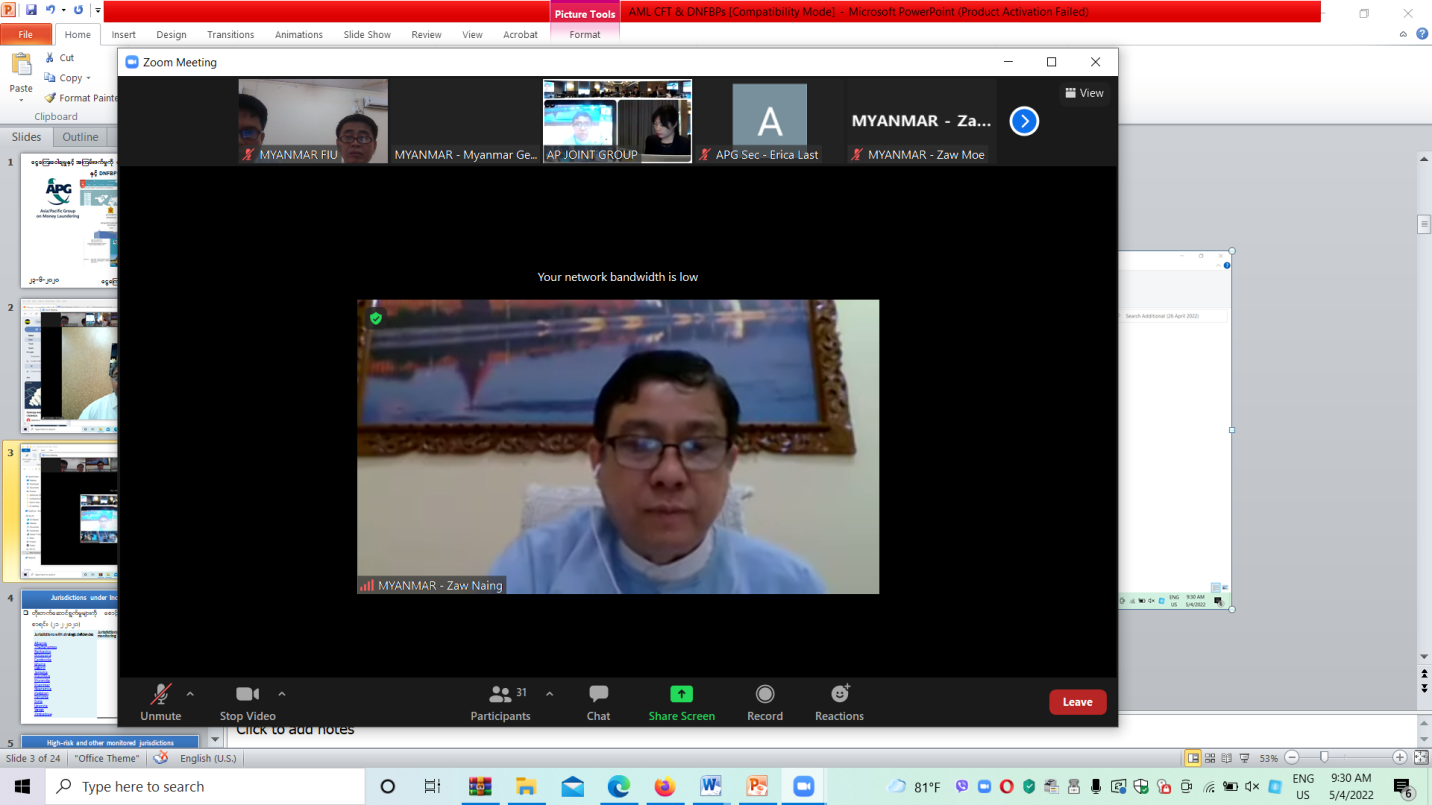Switch to the Design ribbon tab
The width and height of the screenshot is (1432, 805).
coord(171,34)
